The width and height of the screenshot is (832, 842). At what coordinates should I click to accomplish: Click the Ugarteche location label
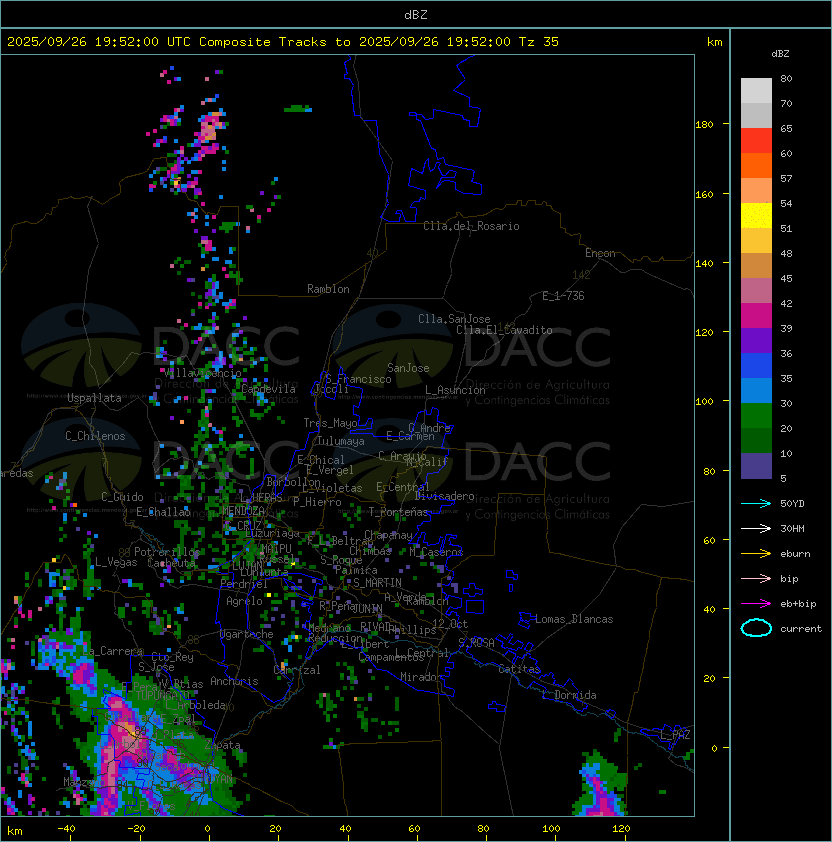coord(247,634)
